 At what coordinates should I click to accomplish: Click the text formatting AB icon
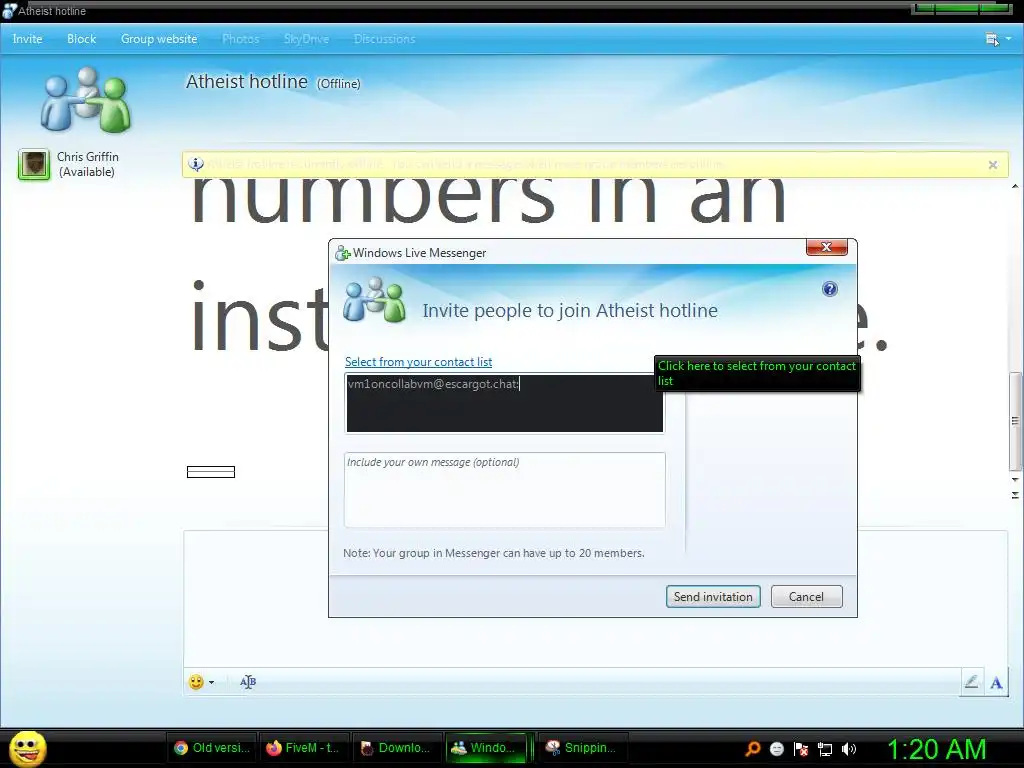tap(248, 682)
